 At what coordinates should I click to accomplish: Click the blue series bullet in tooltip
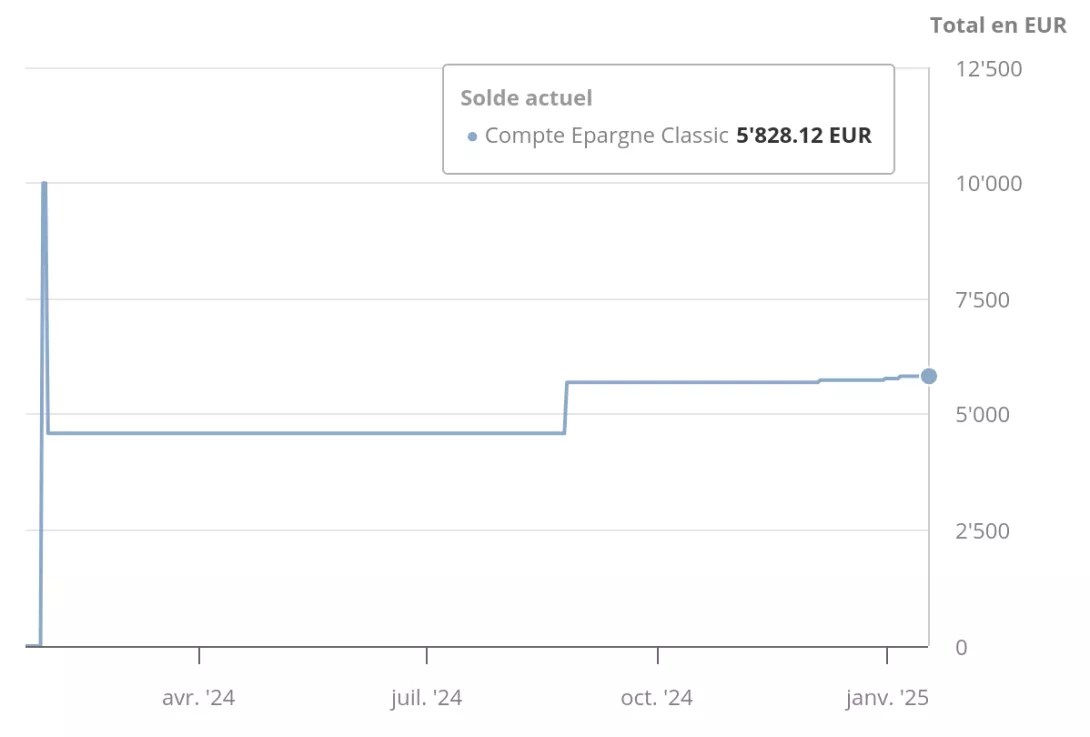[x=472, y=136]
